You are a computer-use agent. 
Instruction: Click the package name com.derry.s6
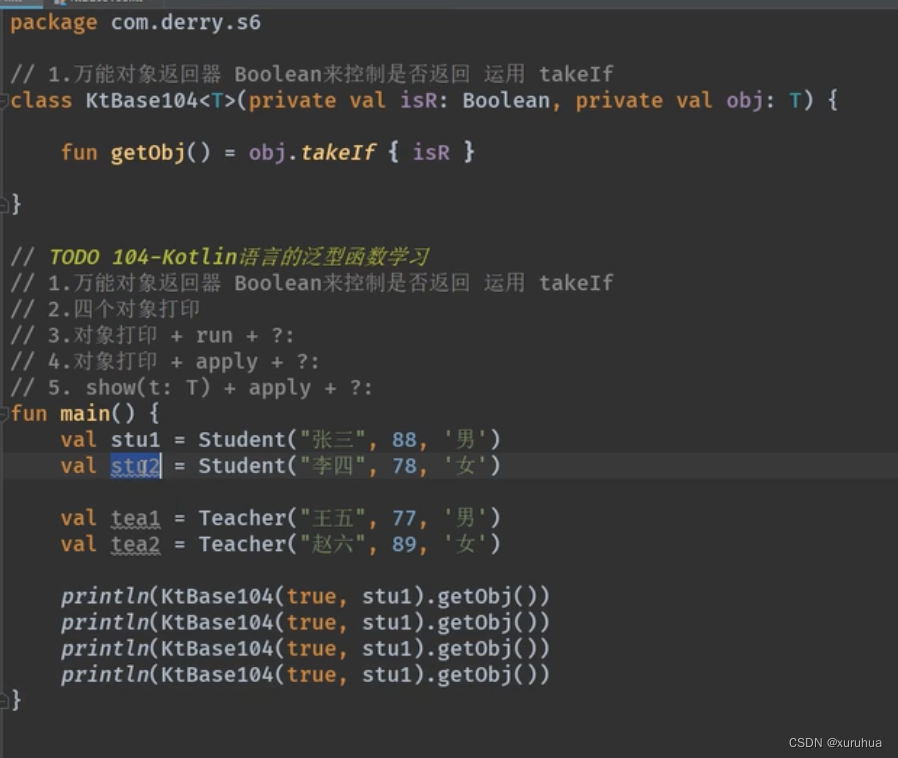click(x=186, y=23)
